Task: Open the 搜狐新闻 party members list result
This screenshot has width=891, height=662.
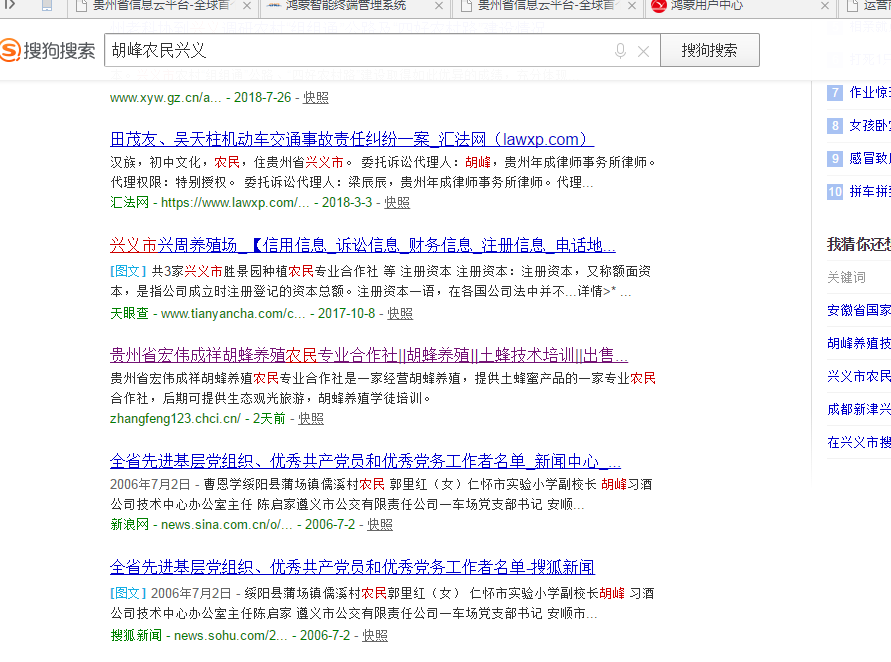Action: pos(352,567)
